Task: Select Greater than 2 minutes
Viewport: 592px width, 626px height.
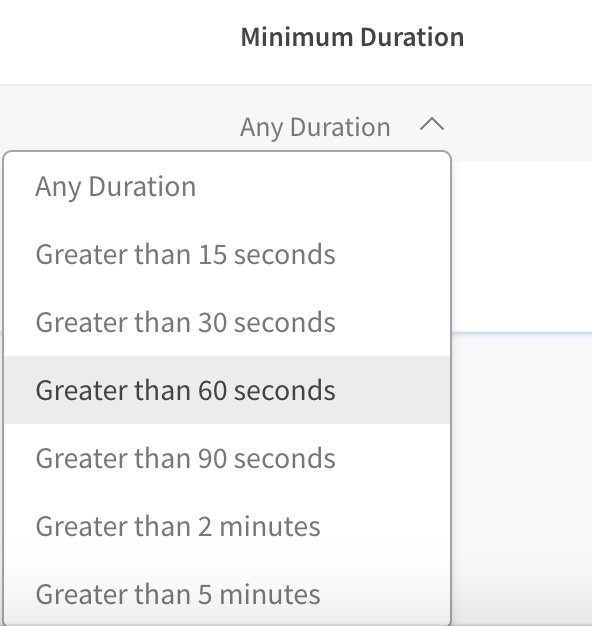Action: pyautogui.click(x=227, y=526)
